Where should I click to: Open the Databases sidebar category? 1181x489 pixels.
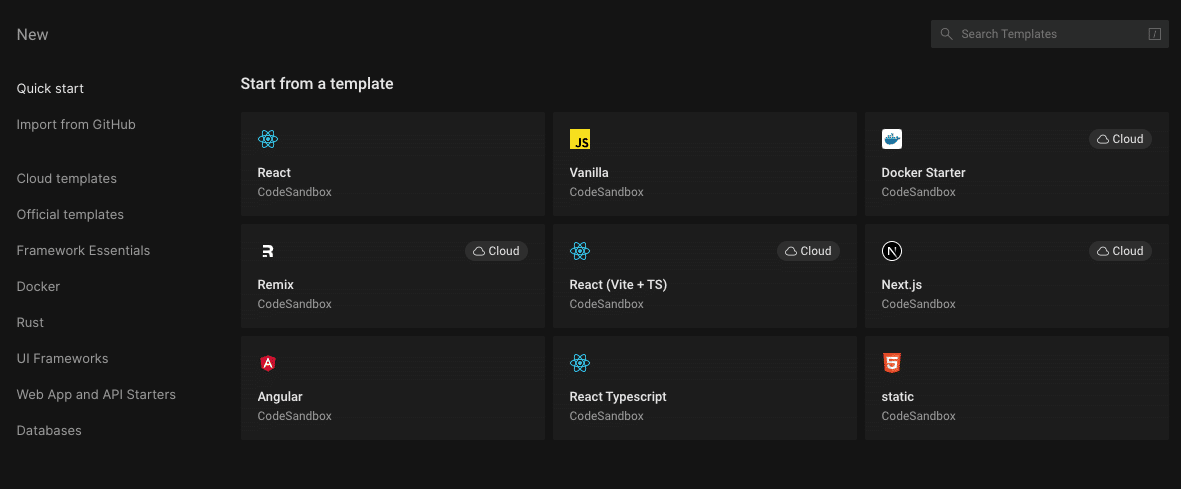point(49,431)
